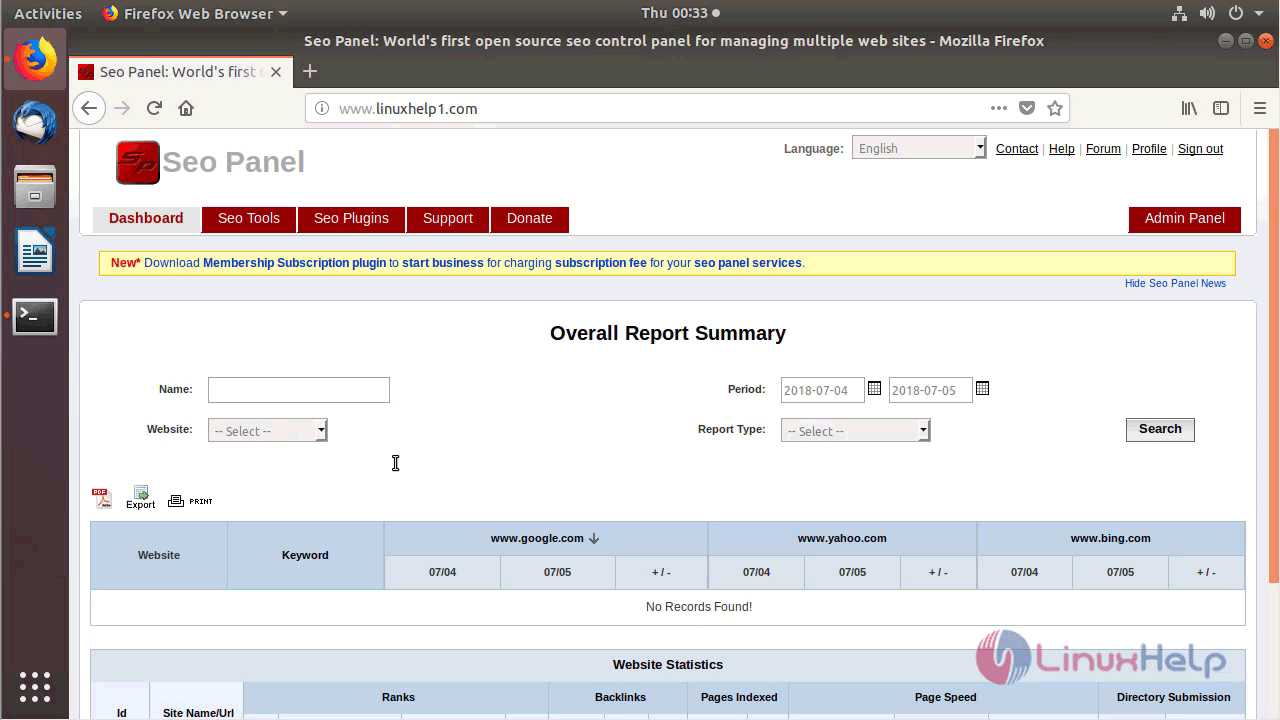Image resolution: width=1280 pixels, height=720 pixels.
Task: Open the Profile link
Action: point(1149,149)
